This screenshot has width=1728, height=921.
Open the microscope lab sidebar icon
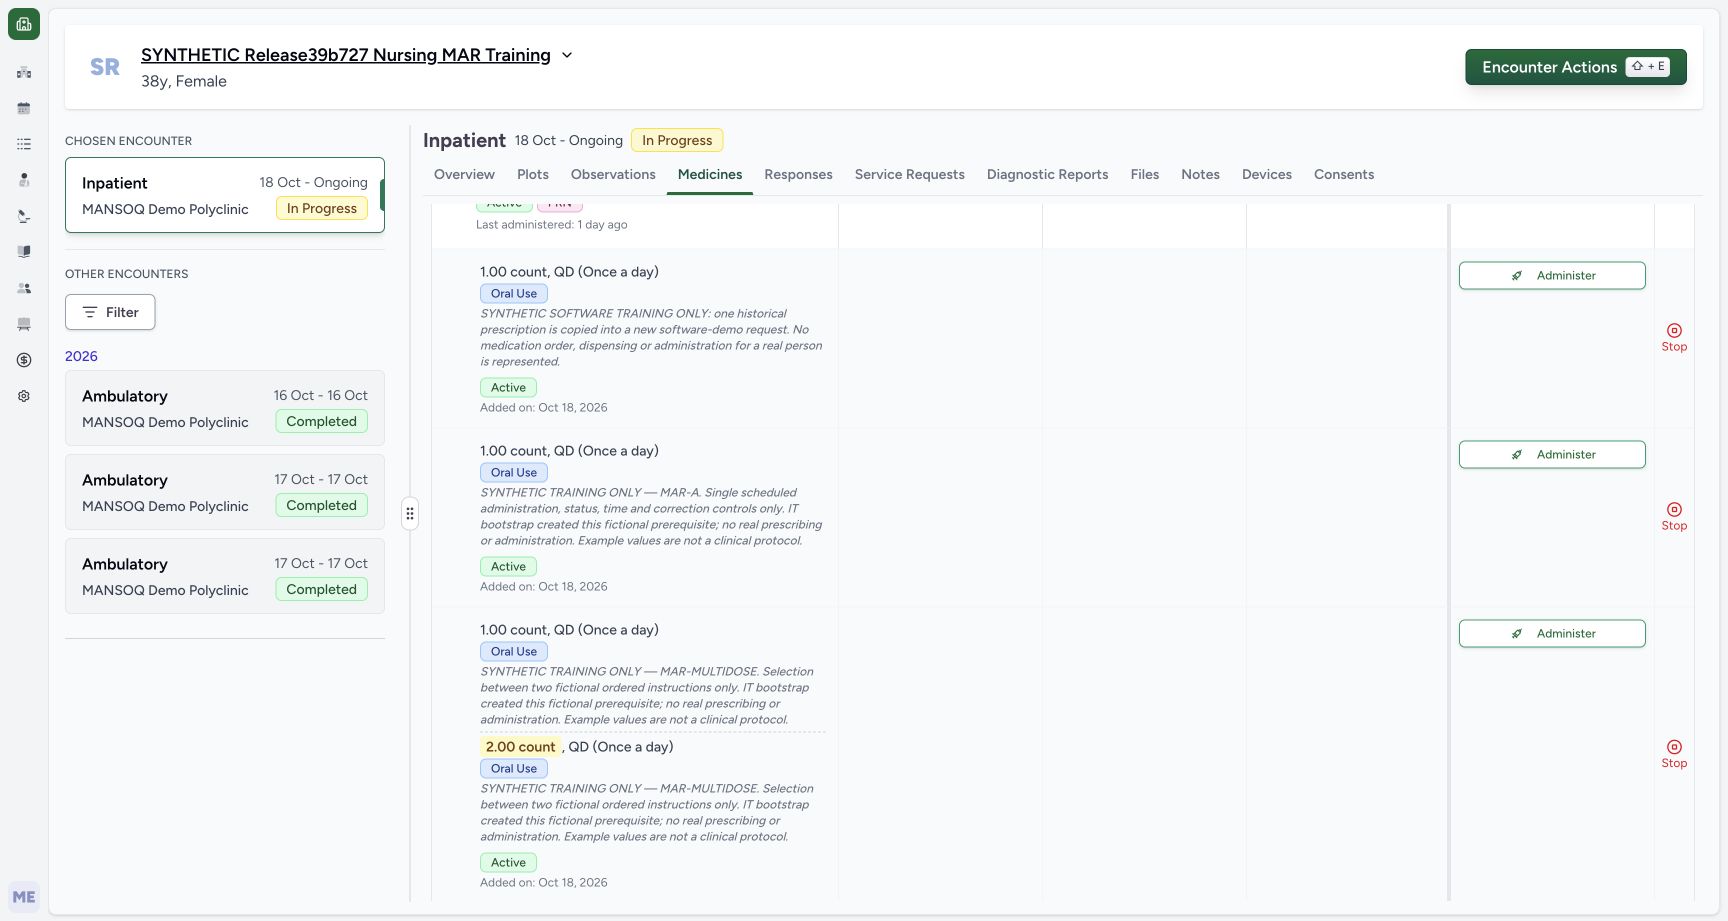tap(24, 216)
